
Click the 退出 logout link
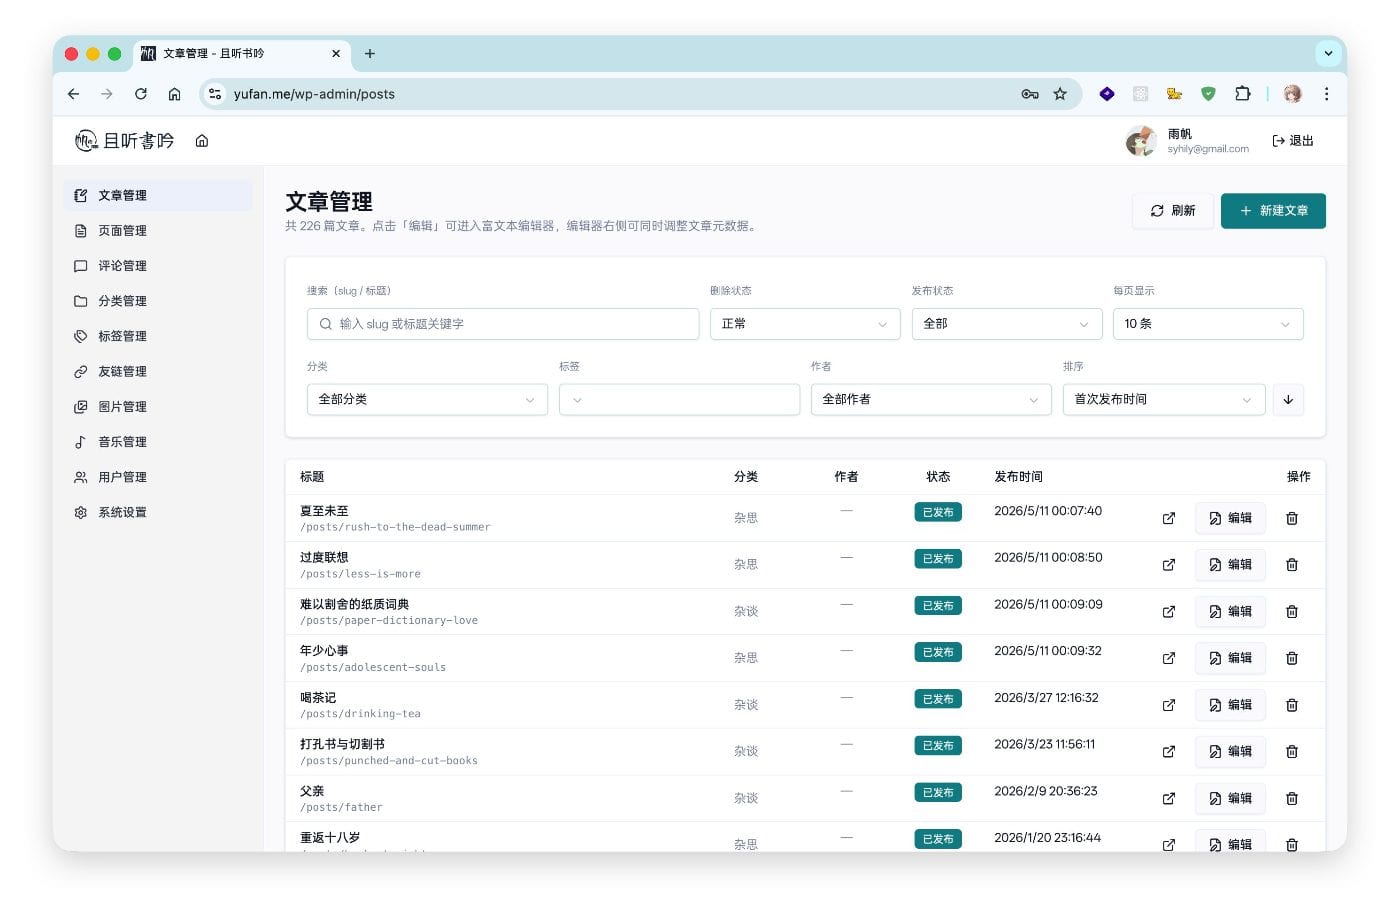1293,141
